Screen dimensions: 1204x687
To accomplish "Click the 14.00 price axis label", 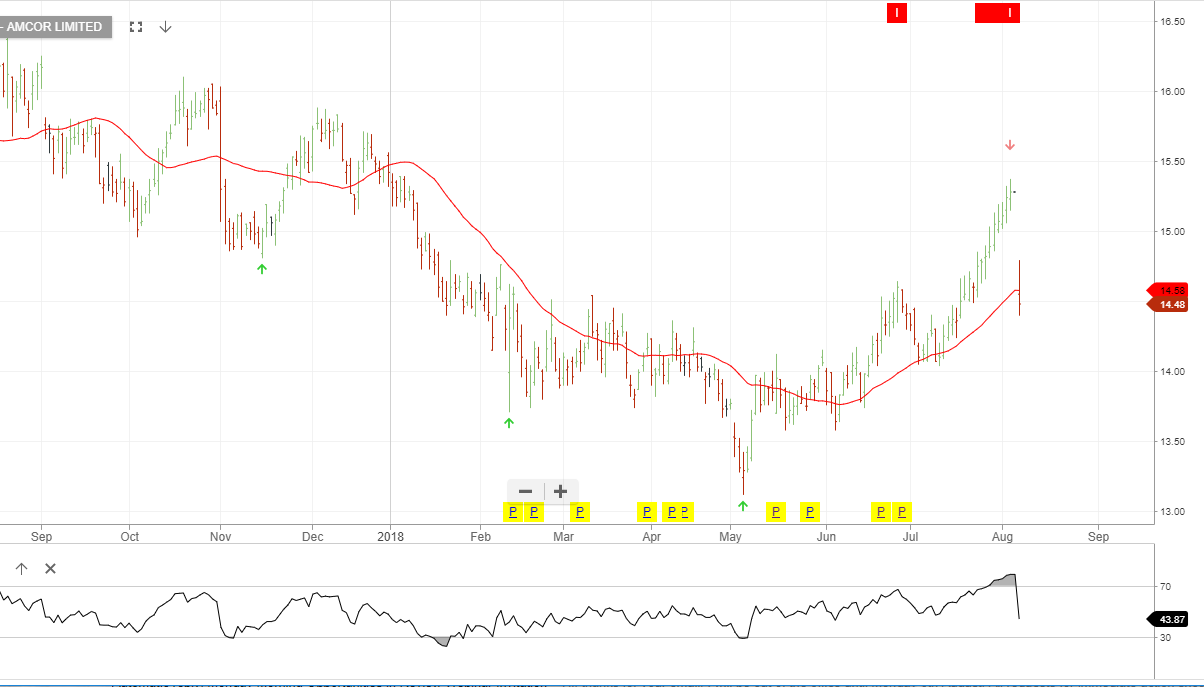I will (x=1172, y=371).
